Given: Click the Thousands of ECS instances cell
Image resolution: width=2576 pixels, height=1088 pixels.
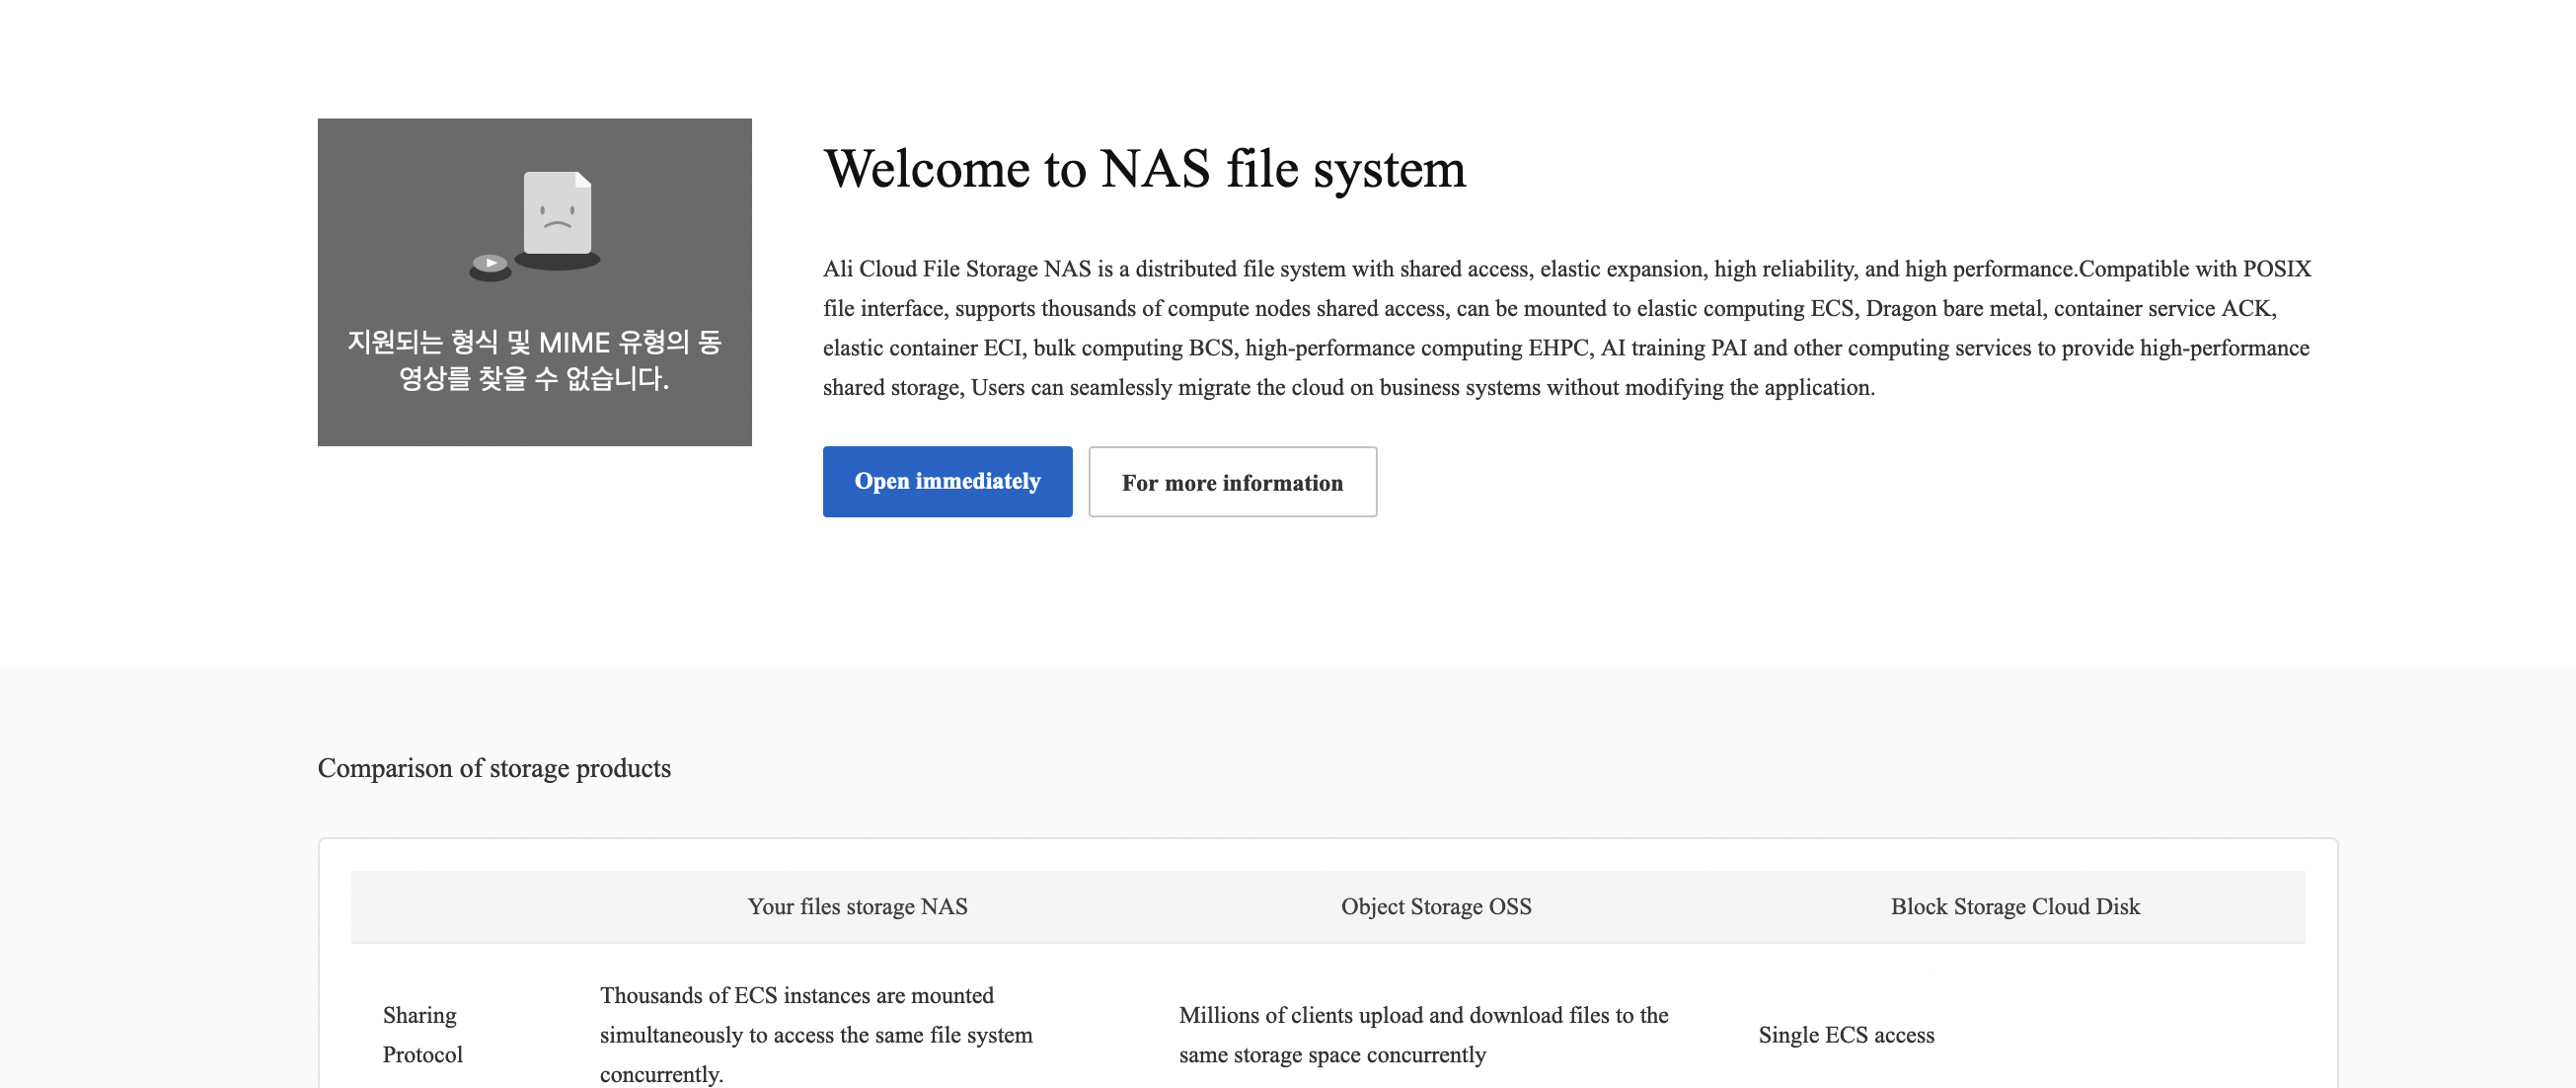Looking at the screenshot, I should pyautogui.click(x=816, y=1035).
